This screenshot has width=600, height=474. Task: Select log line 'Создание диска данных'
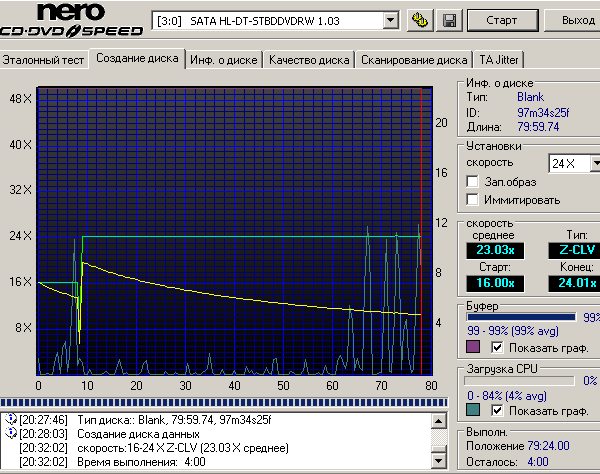tap(138, 434)
